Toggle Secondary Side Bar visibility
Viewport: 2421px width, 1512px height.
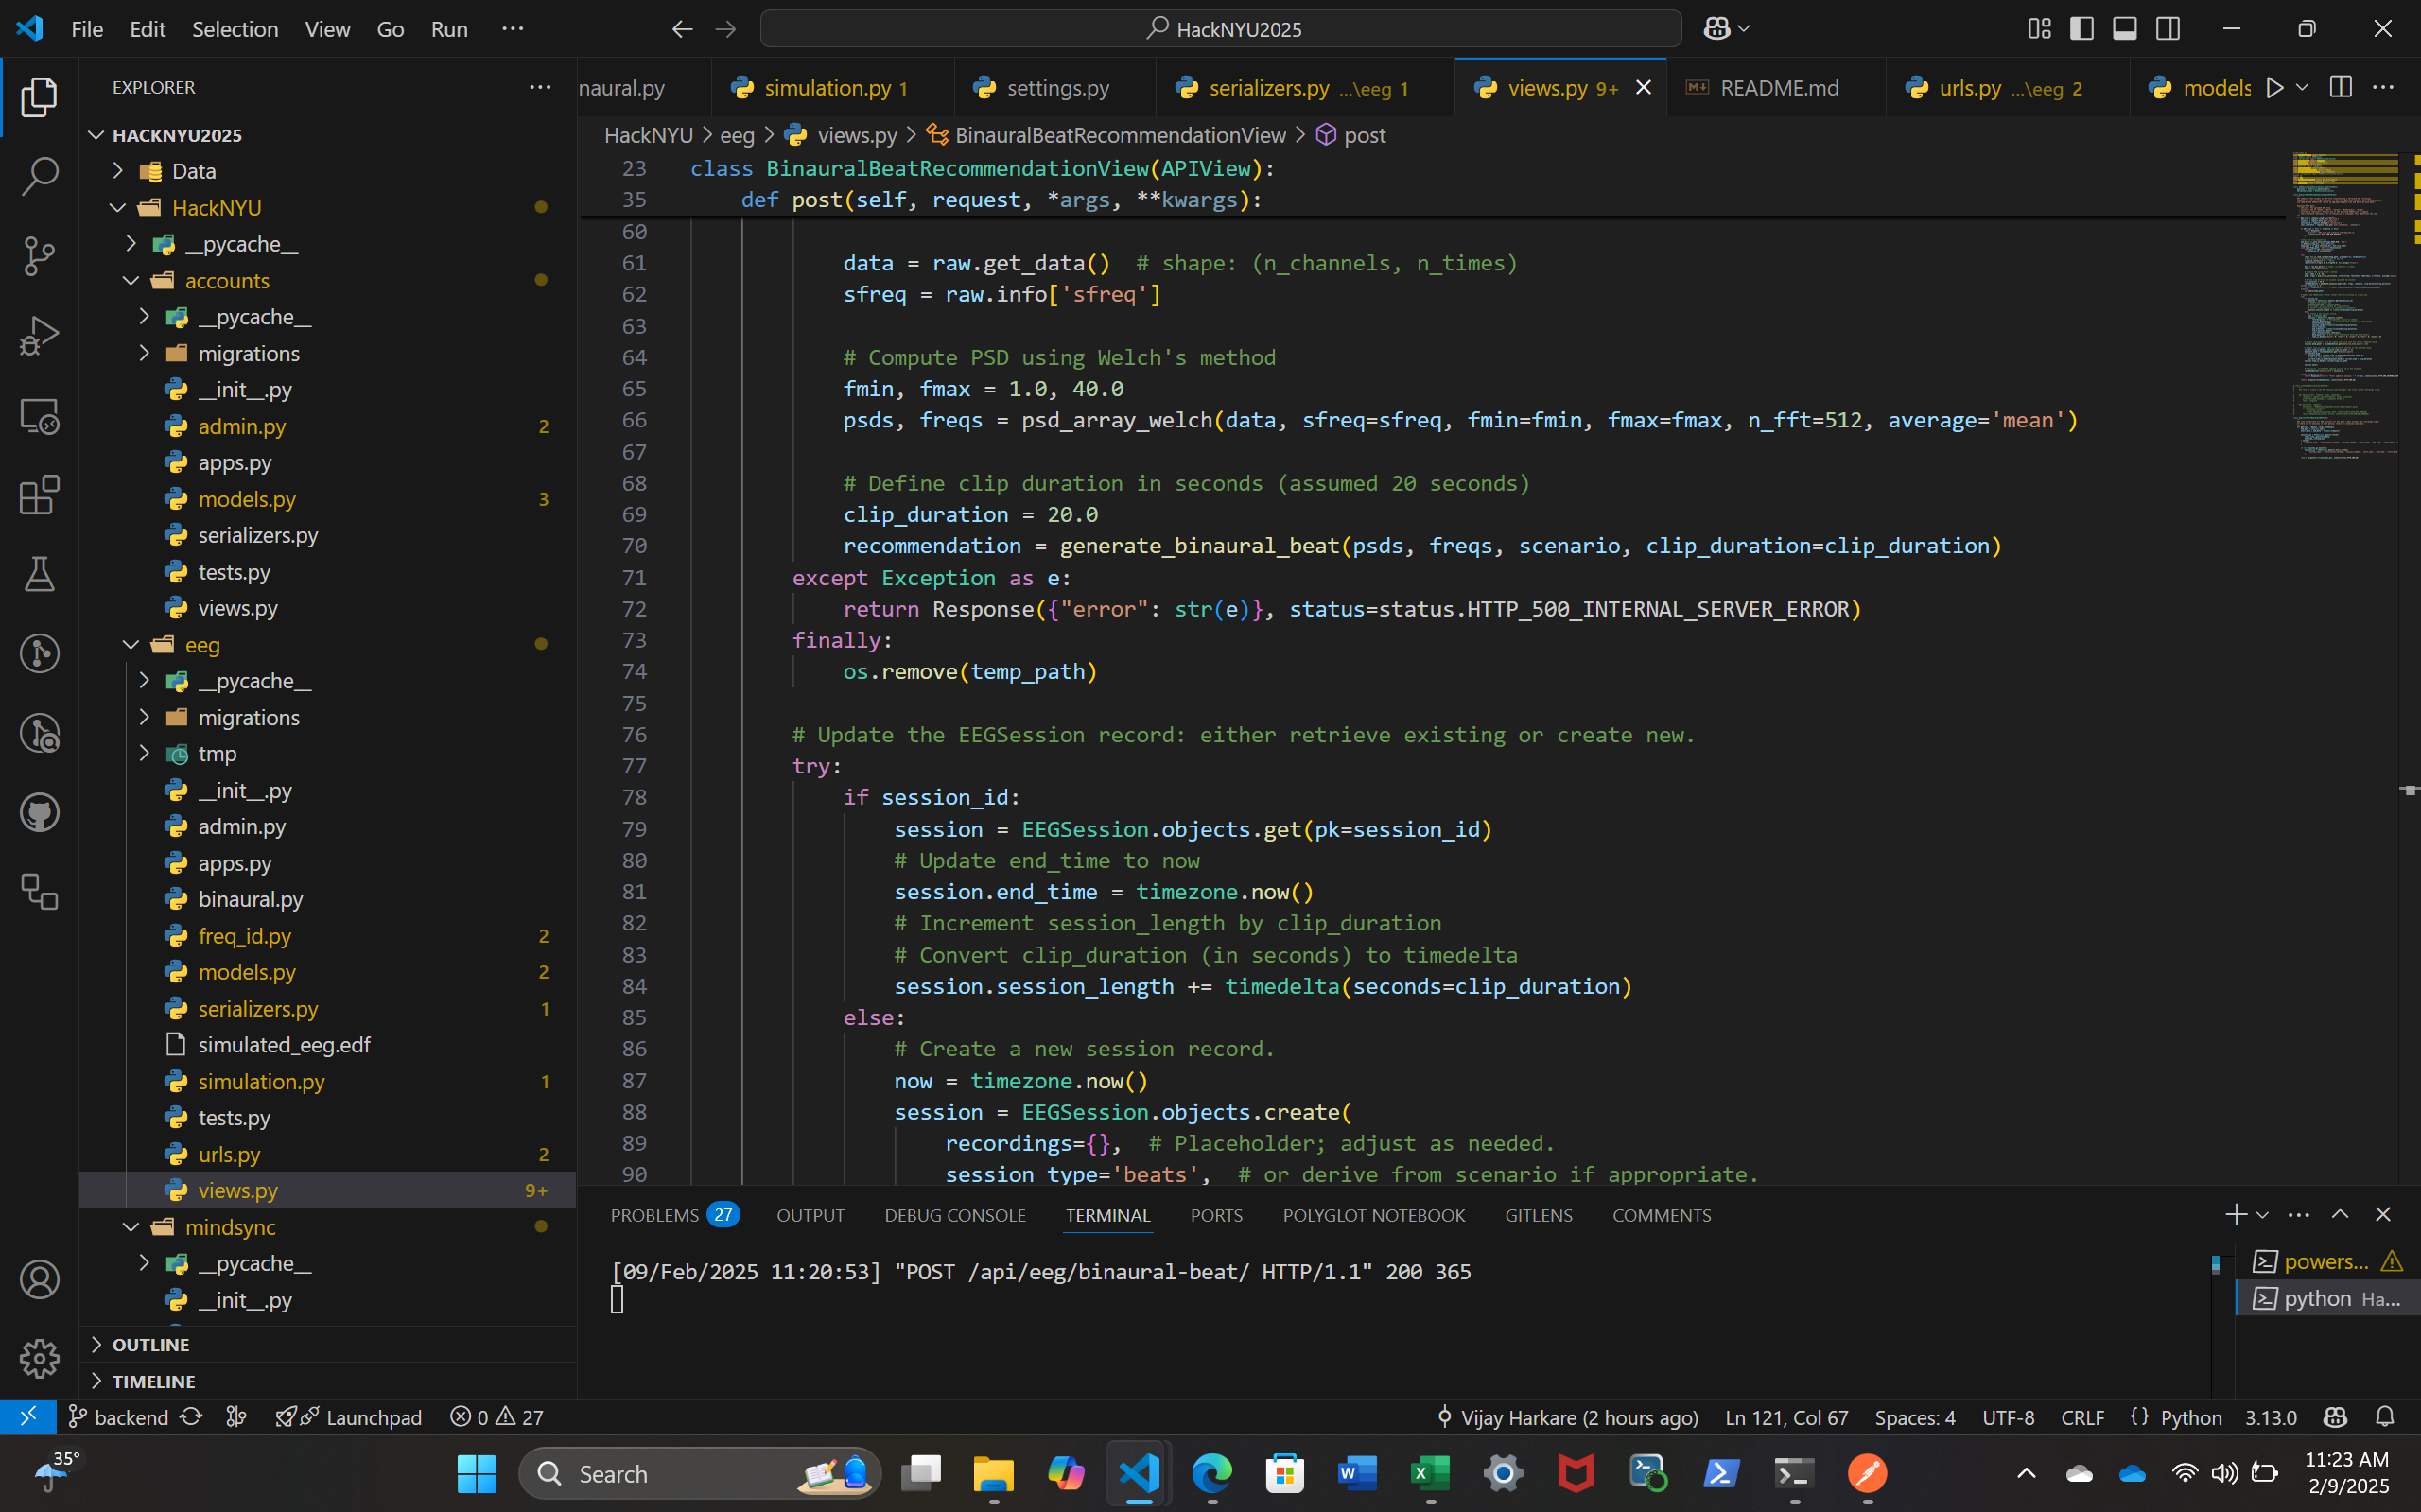point(2168,29)
